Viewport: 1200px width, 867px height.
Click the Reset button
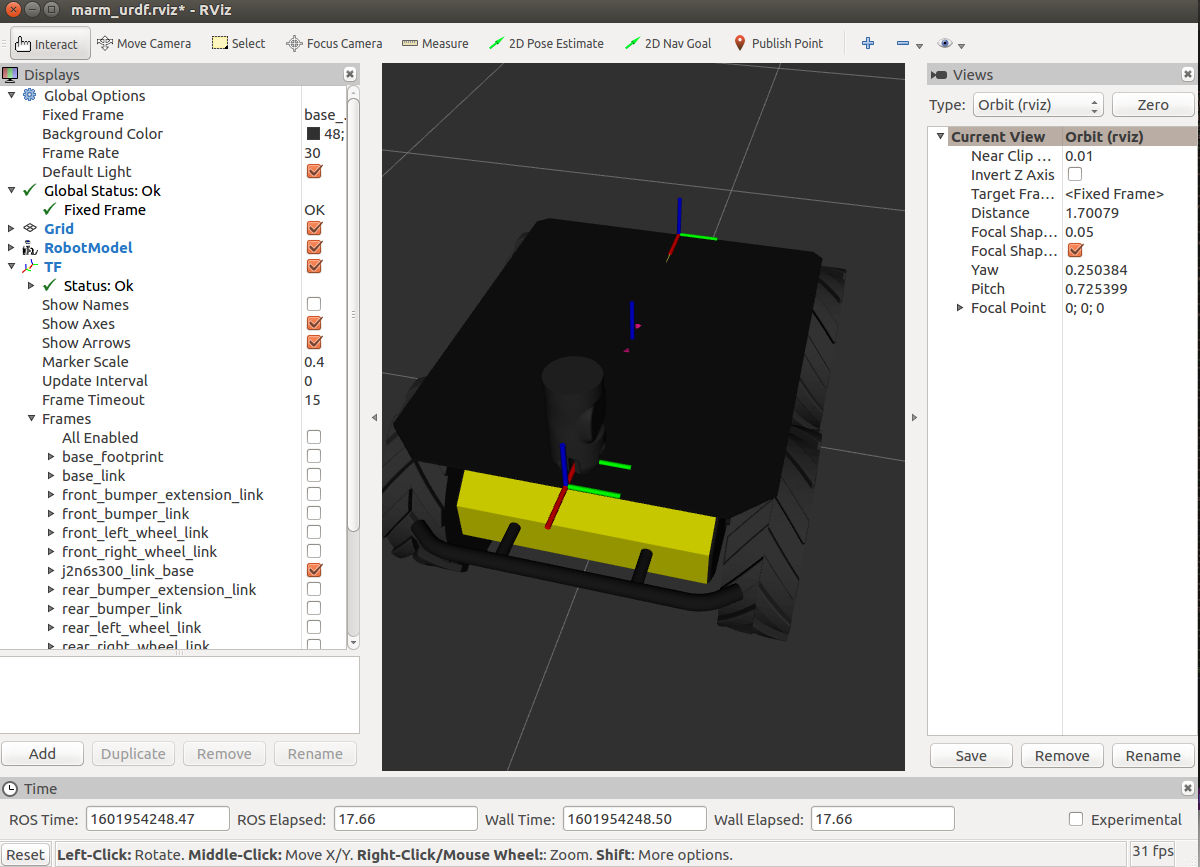(x=26, y=855)
